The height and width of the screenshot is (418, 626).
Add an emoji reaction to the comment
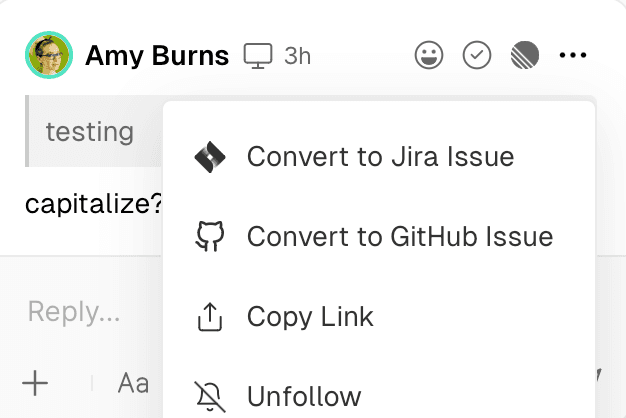point(429,55)
